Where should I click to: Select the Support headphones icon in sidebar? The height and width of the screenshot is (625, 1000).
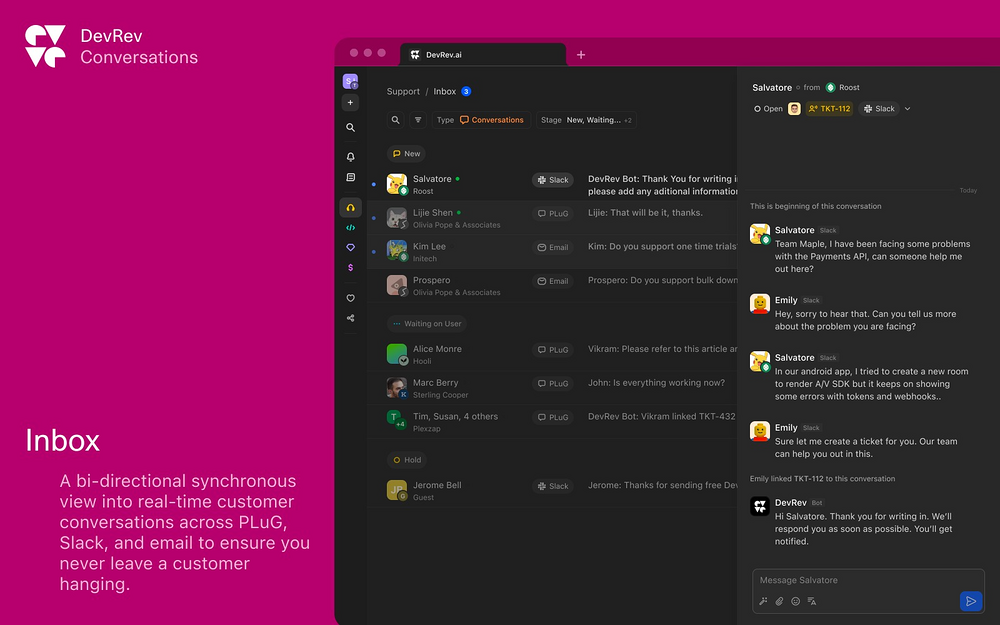[x=350, y=207]
